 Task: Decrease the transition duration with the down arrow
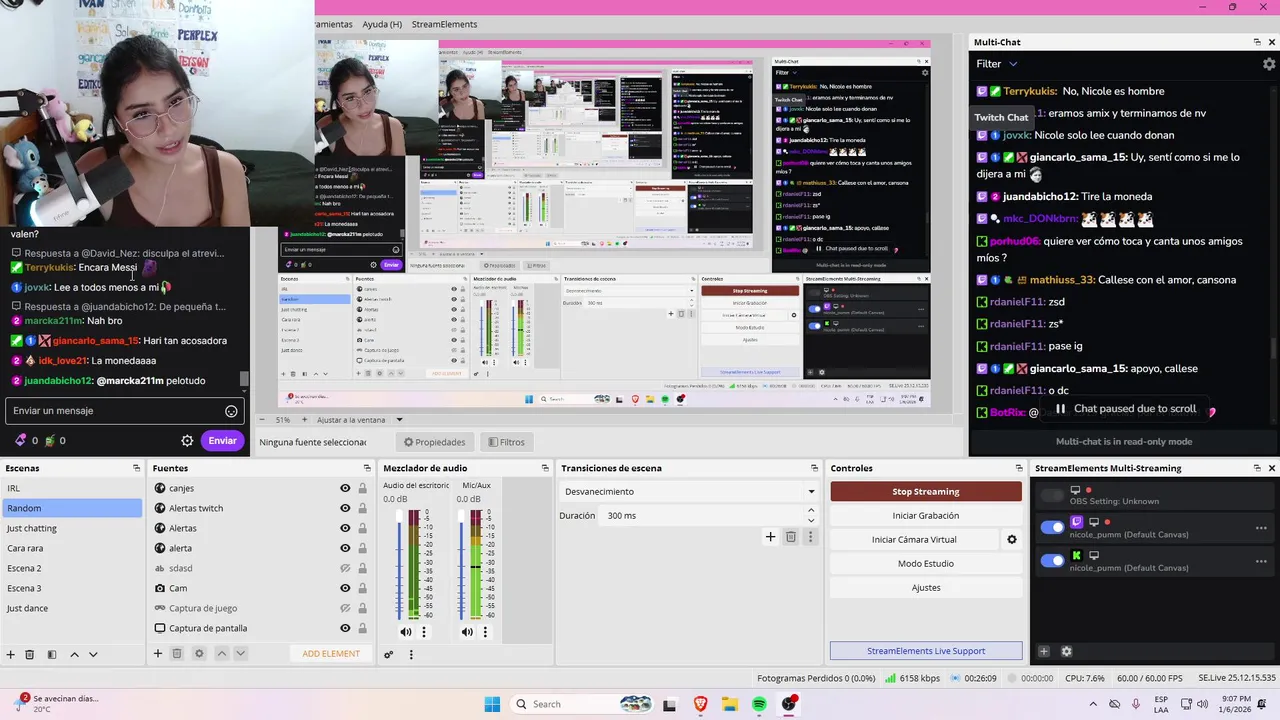pos(811,520)
